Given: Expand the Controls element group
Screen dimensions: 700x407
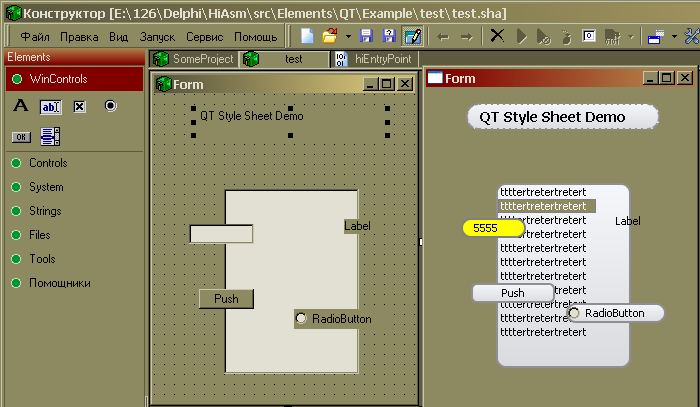Looking at the screenshot, I should tap(48, 163).
